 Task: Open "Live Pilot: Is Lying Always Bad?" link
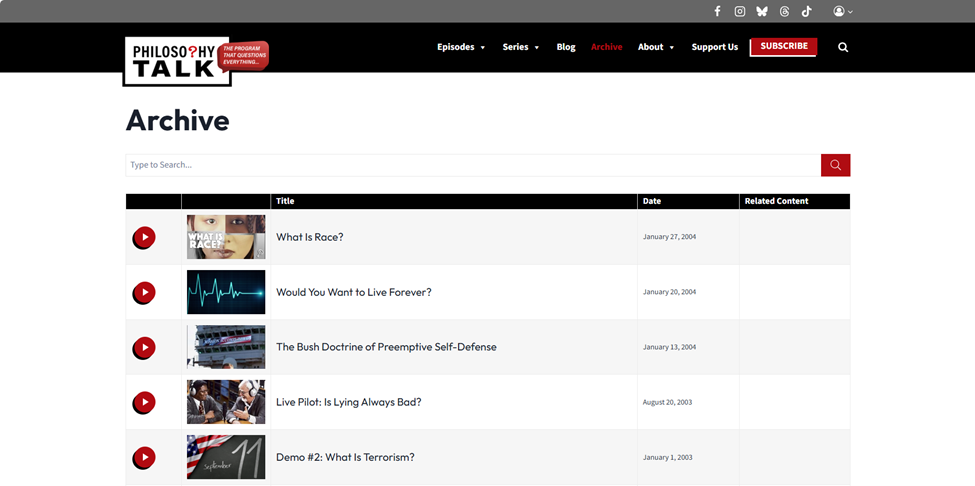click(349, 402)
